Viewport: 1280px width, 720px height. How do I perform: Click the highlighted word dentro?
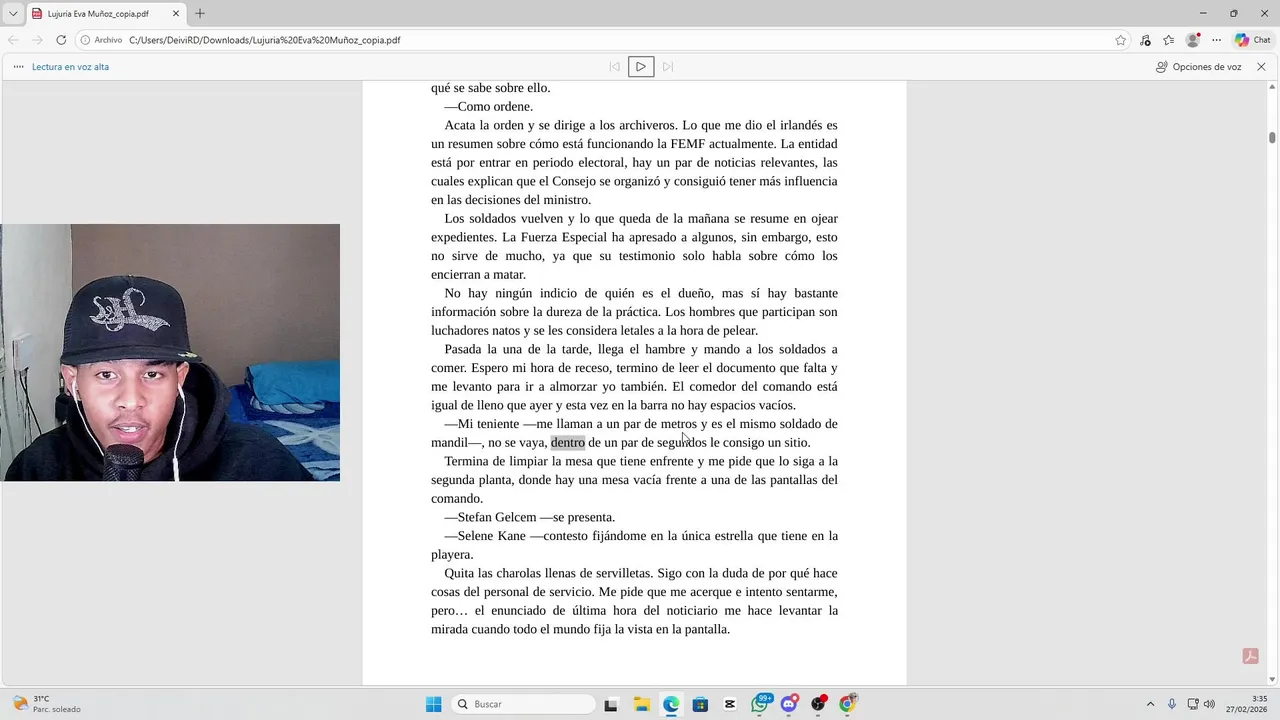pyautogui.click(x=568, y=443)
